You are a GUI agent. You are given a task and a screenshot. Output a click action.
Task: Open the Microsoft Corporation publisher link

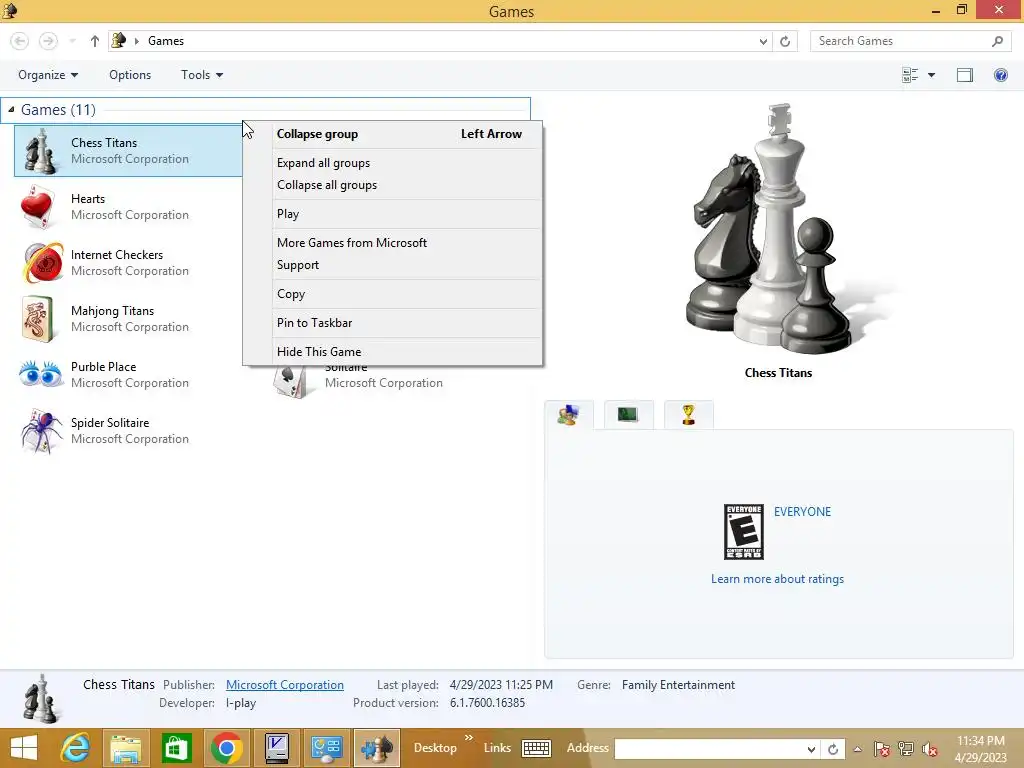(285, 685)
